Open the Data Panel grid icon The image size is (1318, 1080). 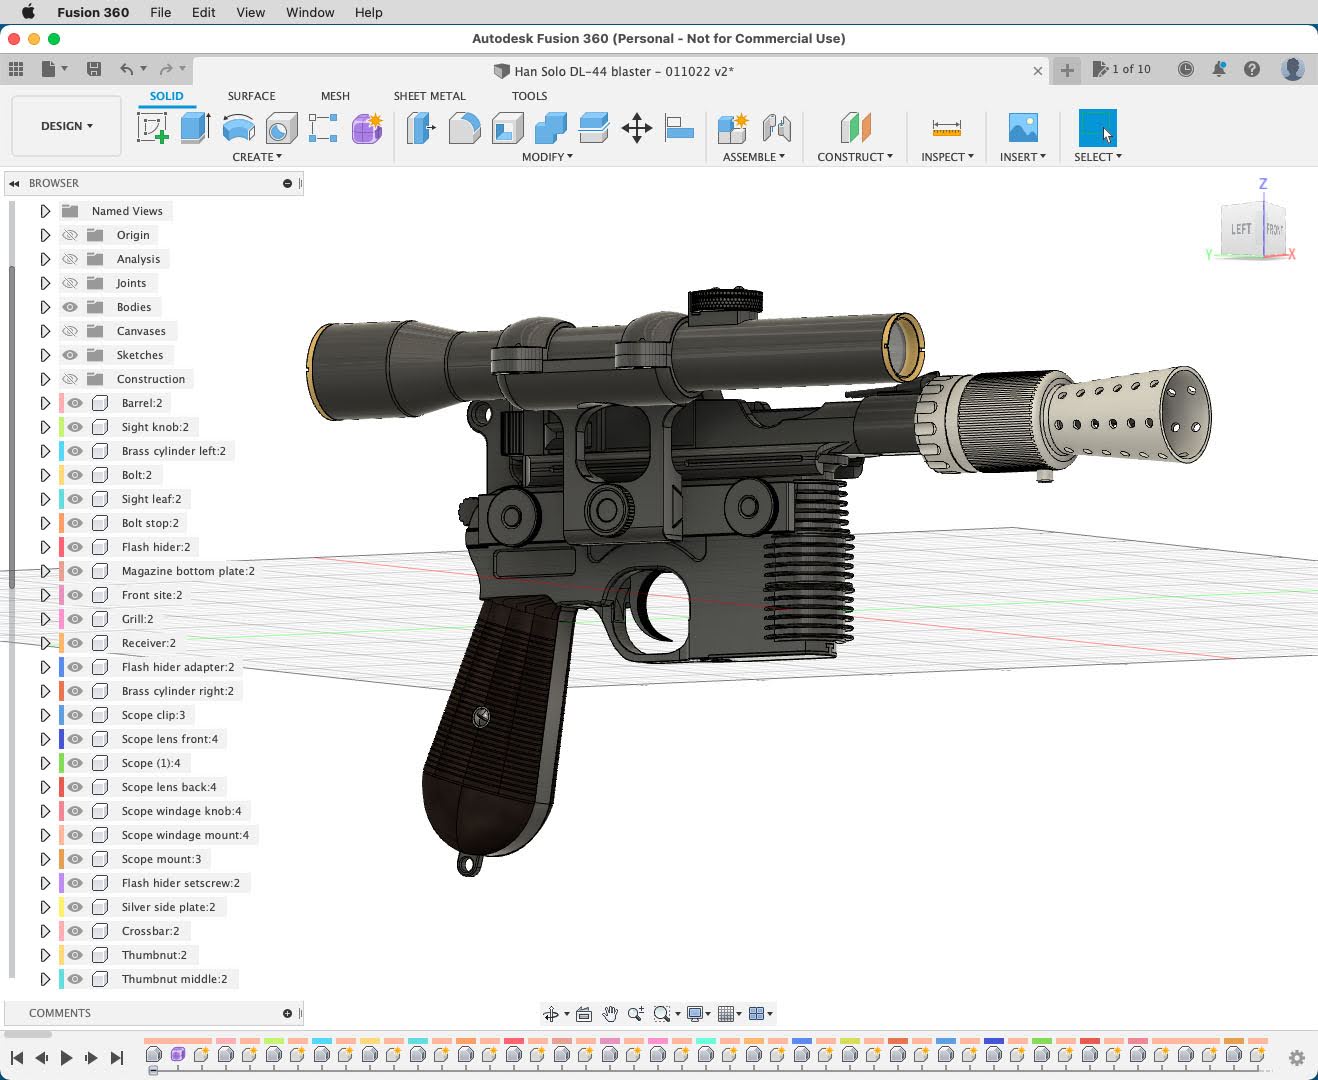[x=16, y=69]
